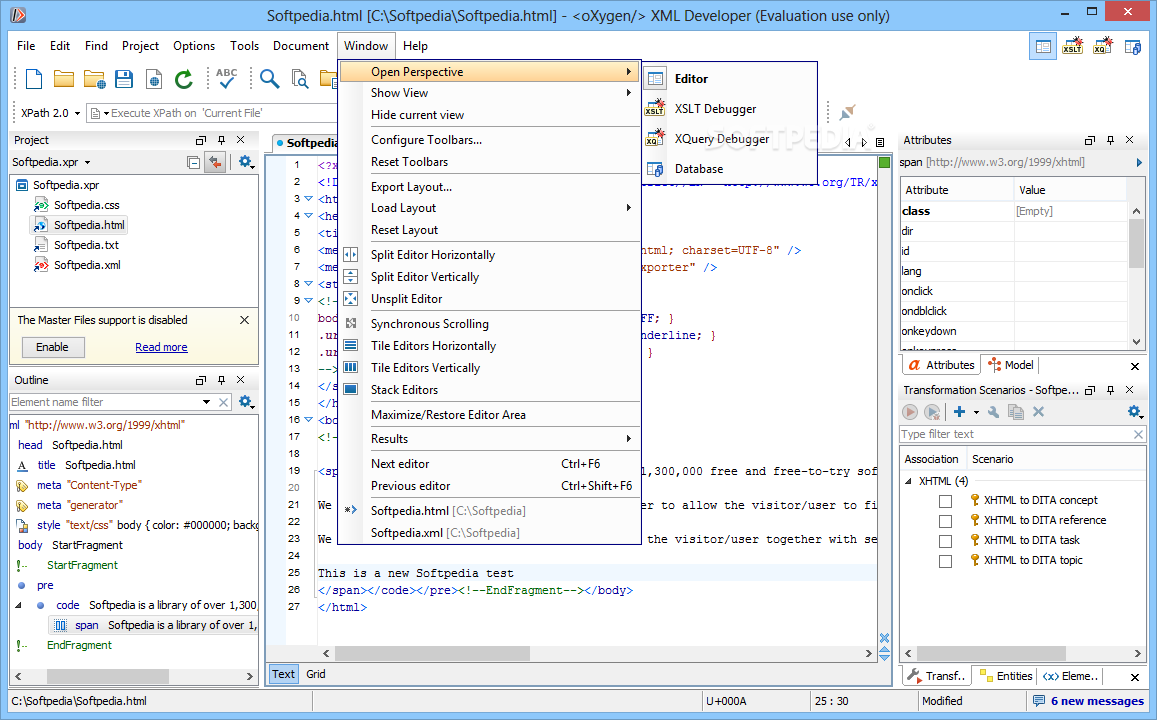Switch to XSLT Debugger via top-right icon
This screenshot has height=720, width=1157.
point(1073,46)
